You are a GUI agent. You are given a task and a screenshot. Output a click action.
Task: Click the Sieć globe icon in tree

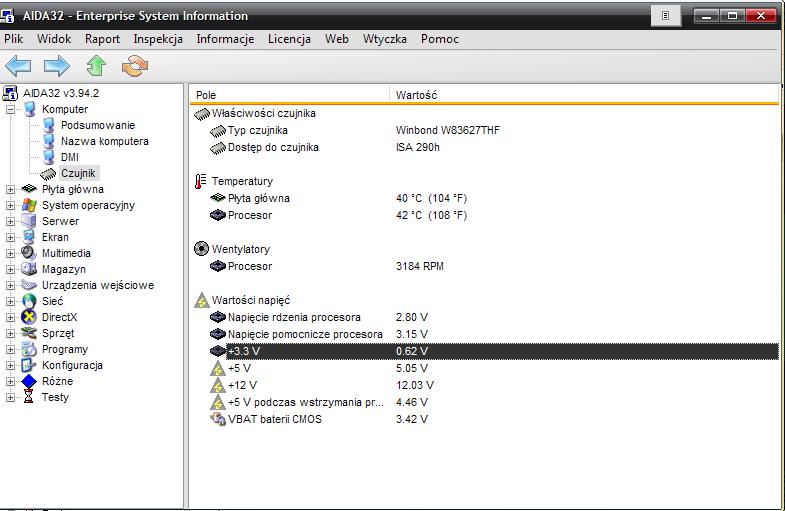[29, 301]
